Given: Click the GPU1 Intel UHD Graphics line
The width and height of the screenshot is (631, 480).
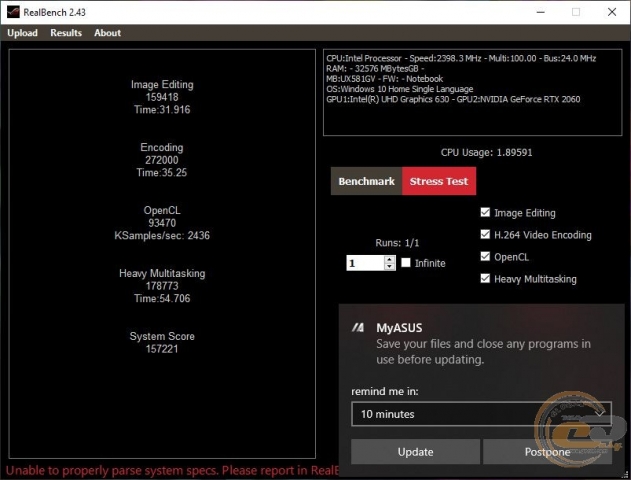Looking at the screenshot, I should point(453,99).
